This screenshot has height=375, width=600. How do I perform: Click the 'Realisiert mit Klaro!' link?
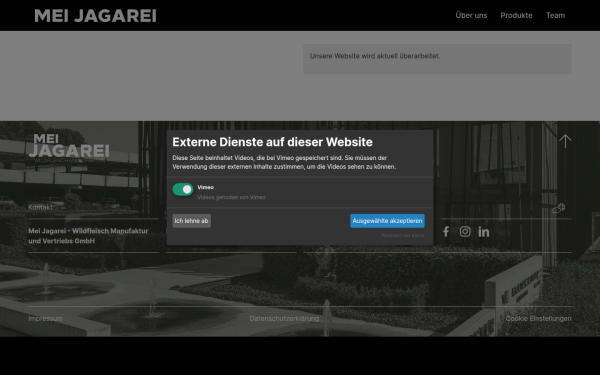click(x=403, y=235)
